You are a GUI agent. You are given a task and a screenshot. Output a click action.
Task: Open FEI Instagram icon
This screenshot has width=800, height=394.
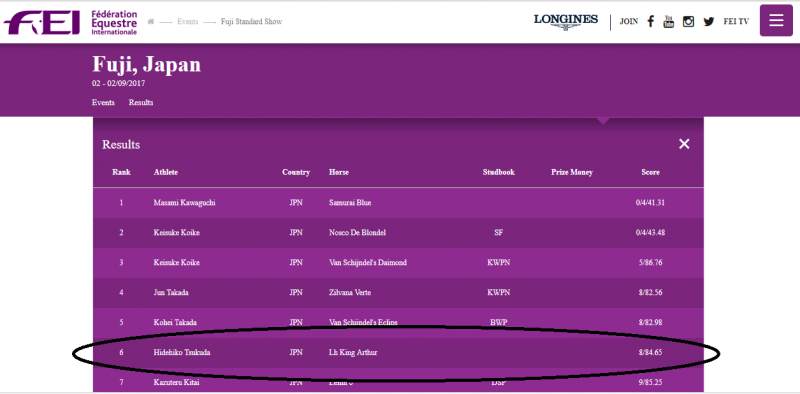tap(688, 21)
